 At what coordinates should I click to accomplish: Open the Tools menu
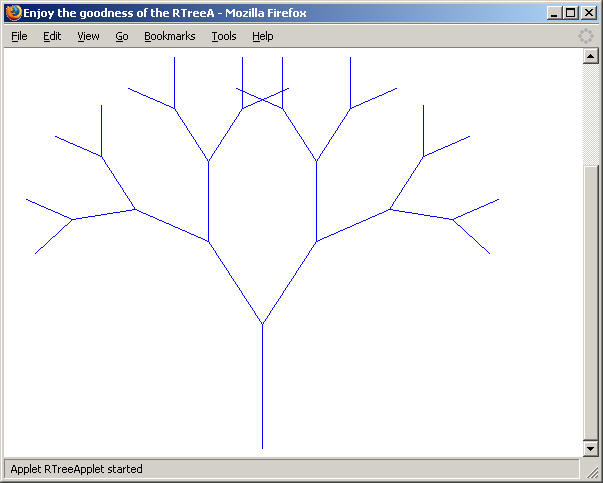[224, 36]
